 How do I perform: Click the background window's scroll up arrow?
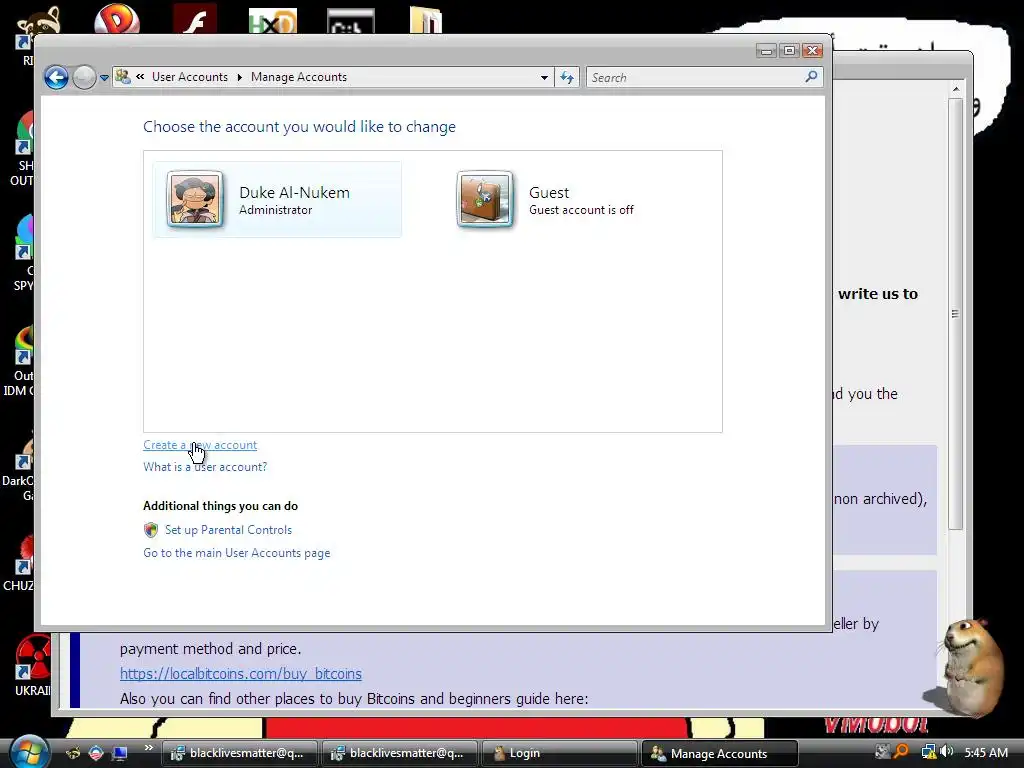pos(955,88)
